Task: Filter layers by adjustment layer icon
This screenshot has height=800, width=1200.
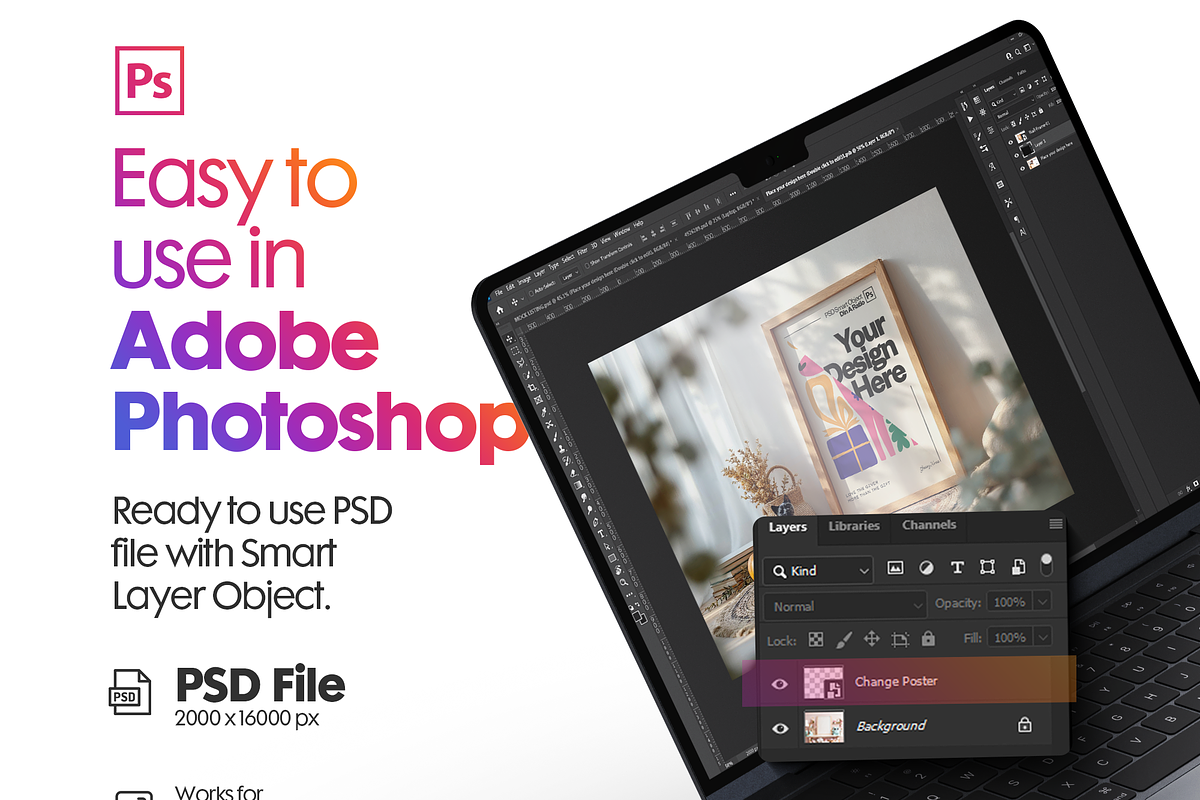Action: pyautogui.click(x=926, y=568)
